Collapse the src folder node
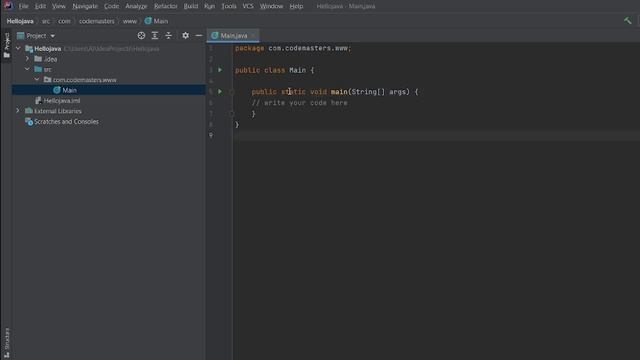This screenshot has width=640, height=360. (27, 69)
